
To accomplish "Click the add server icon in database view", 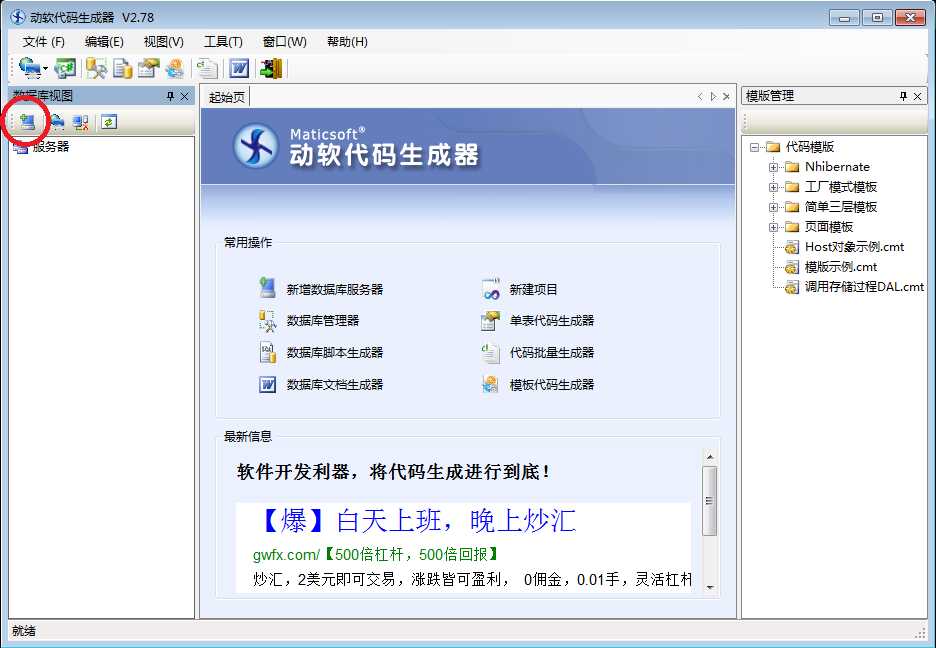I will point(26,122).
